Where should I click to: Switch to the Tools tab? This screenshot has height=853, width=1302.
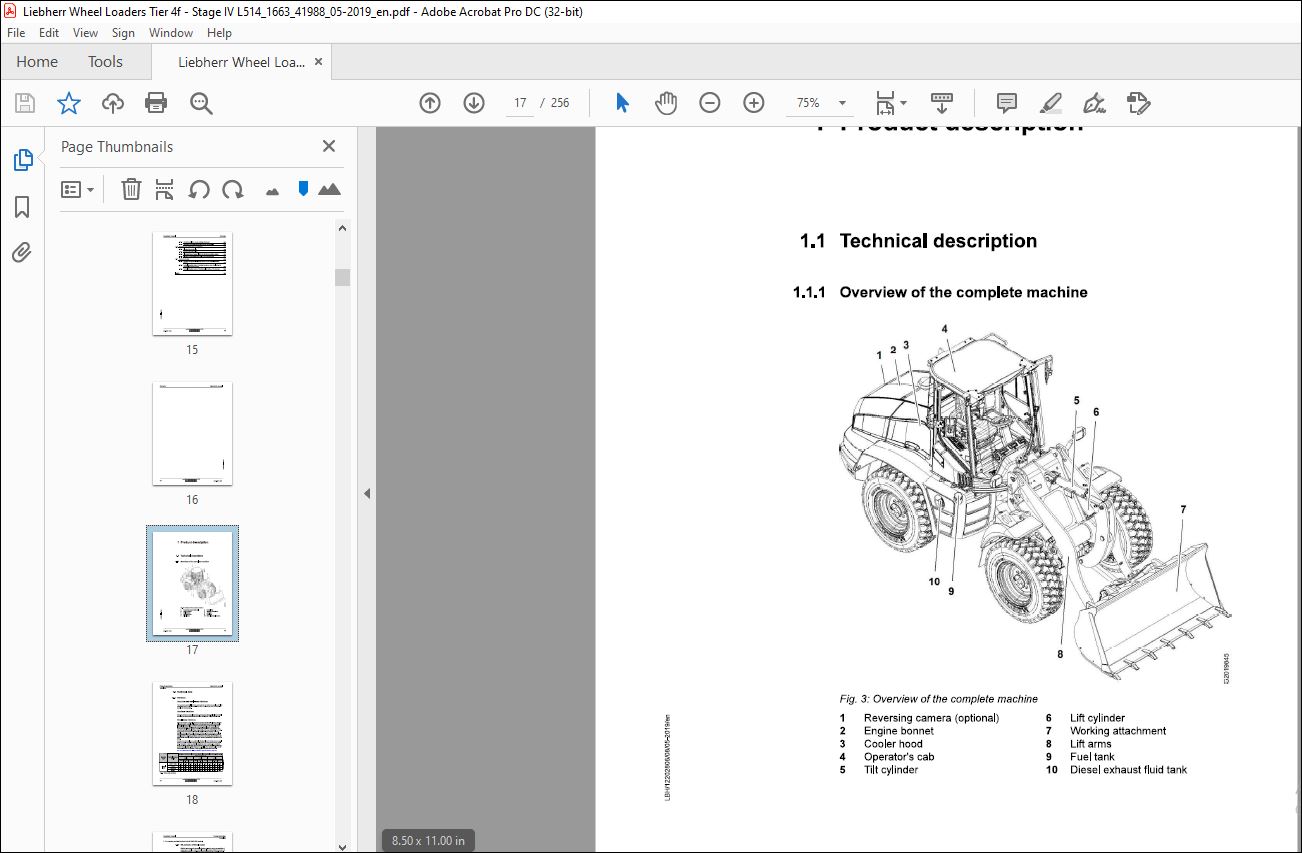[x=105, y=62]
